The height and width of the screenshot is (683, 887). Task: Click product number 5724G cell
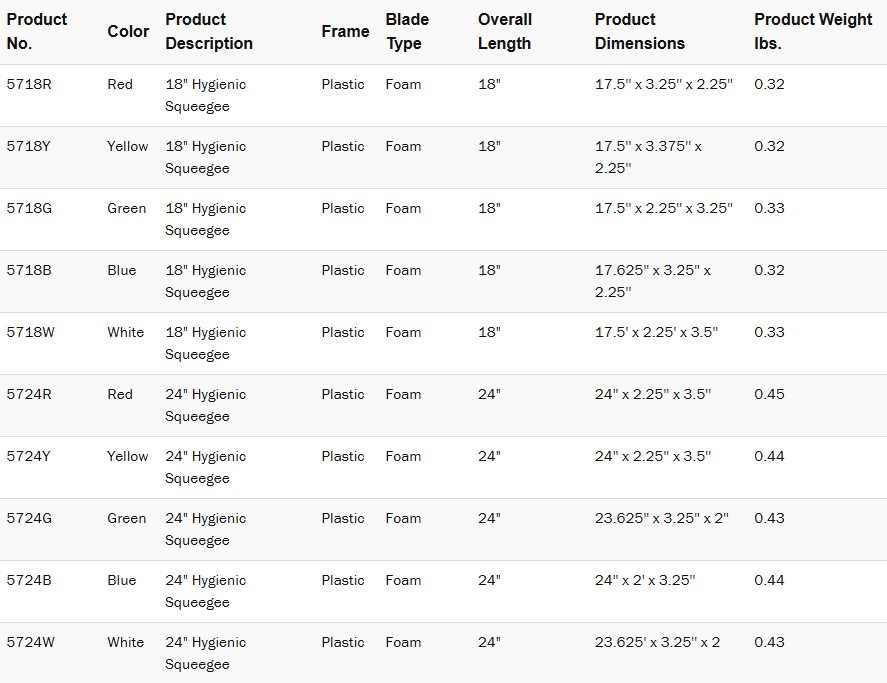pos(29,518)
